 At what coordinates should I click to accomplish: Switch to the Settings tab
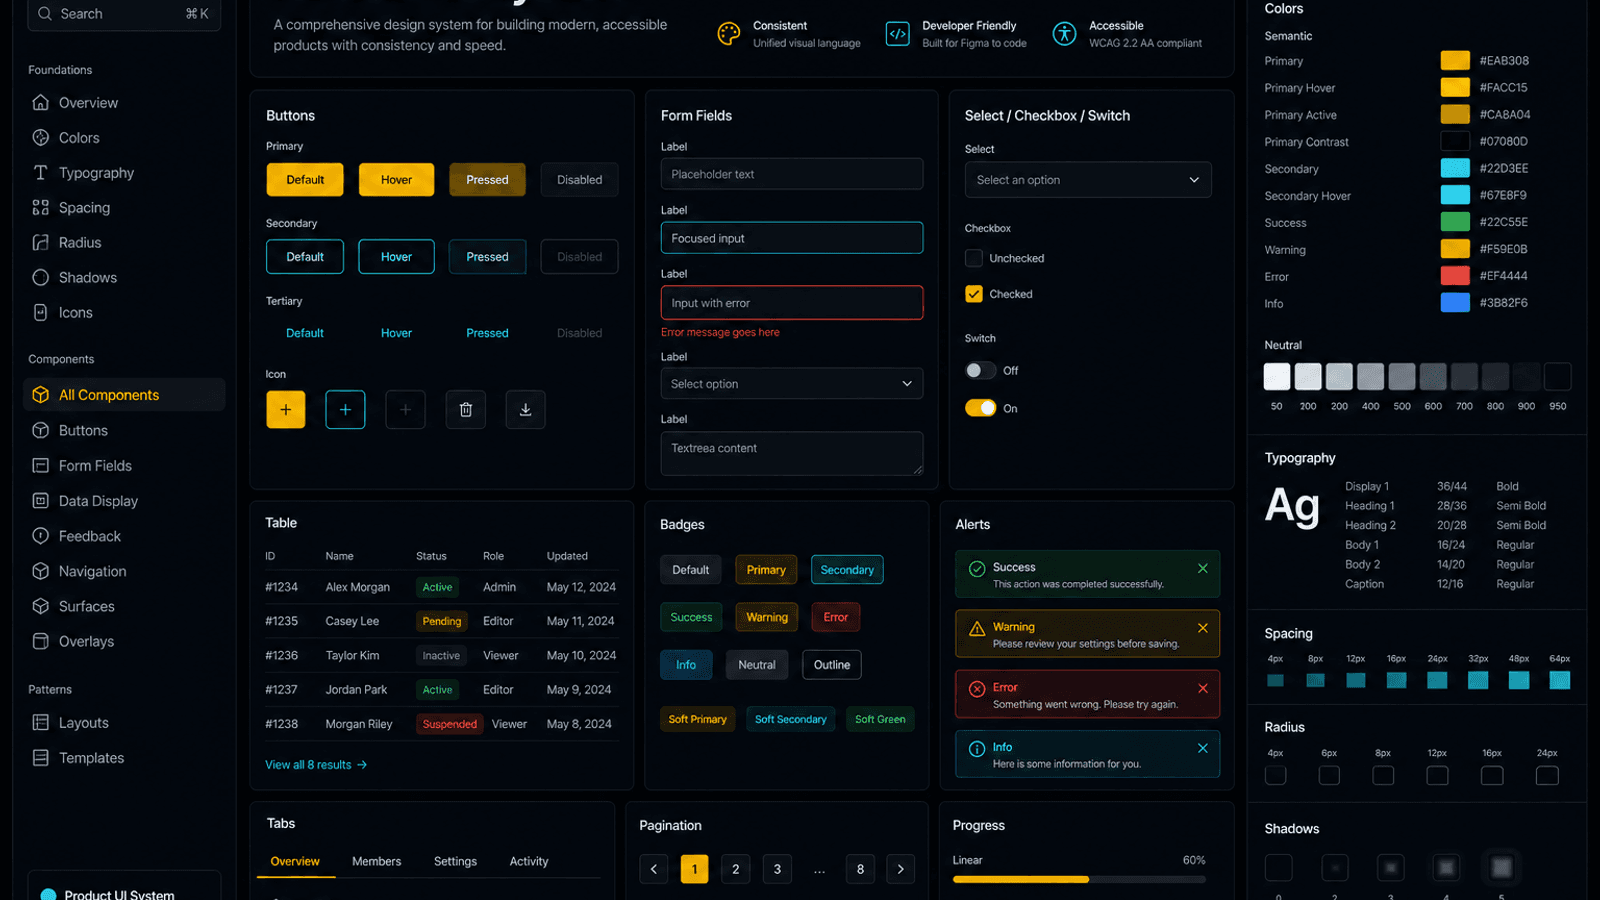click(455, 861)
